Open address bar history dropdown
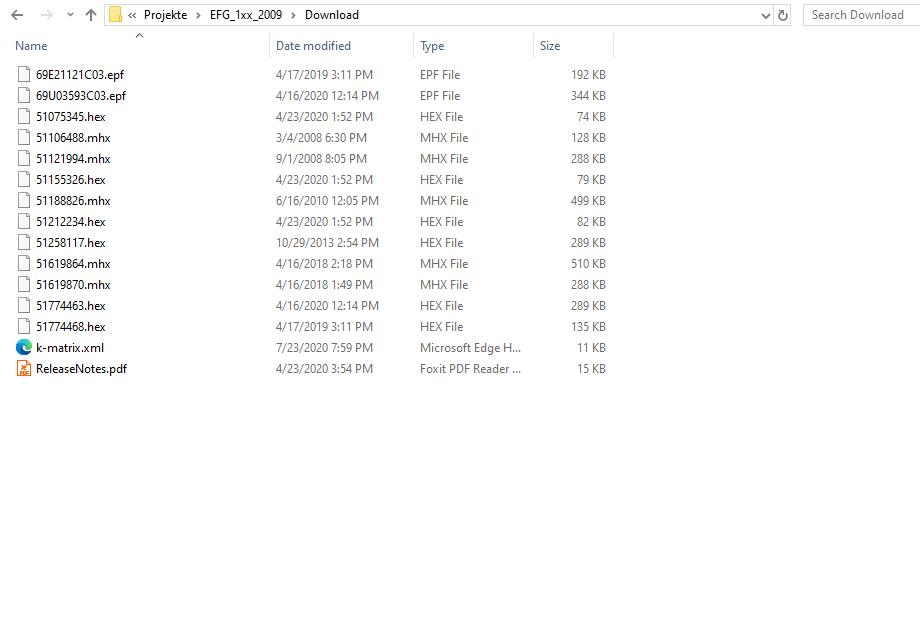Screen dimensions: 920x642 point(766,16)
